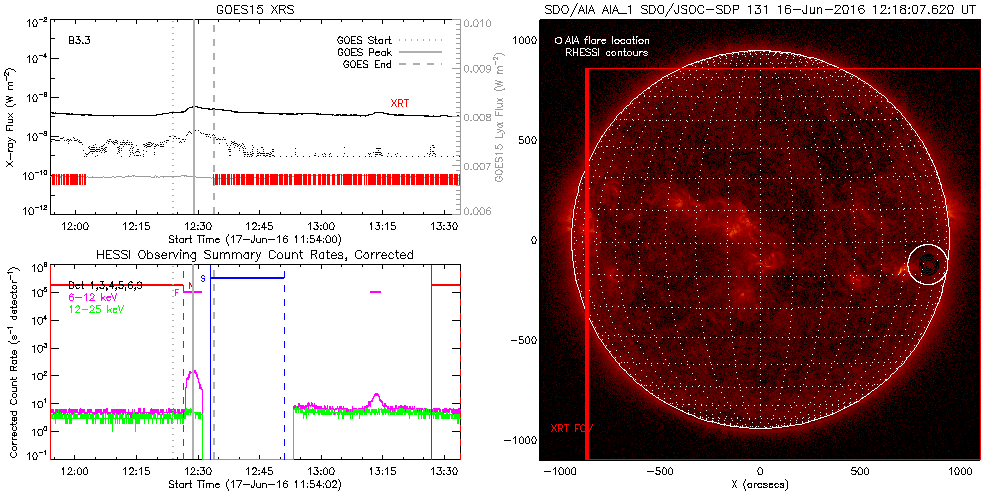The image size is (1000, 500).
Task: Click the red XRT label in GOES plot
Action: click(399, 103)
